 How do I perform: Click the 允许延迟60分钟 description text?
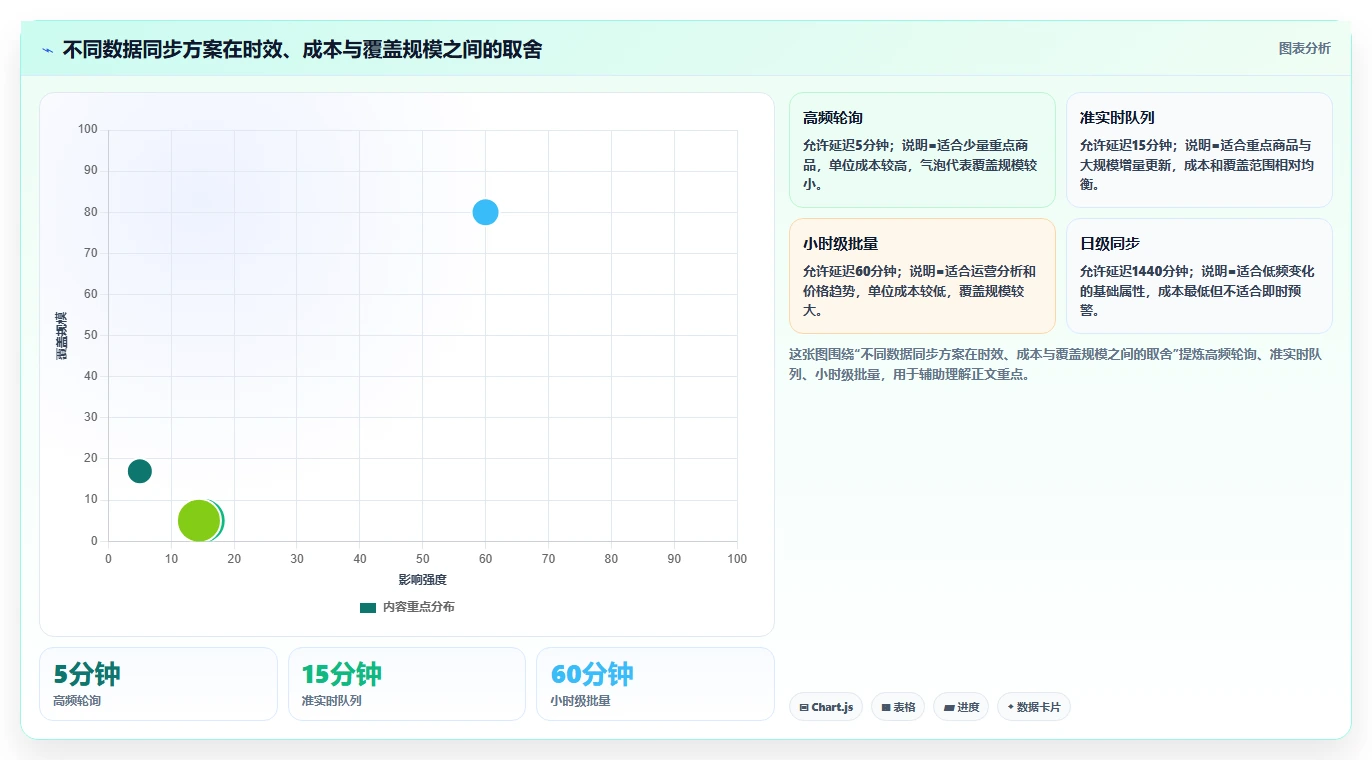click(x=920, y=291)
